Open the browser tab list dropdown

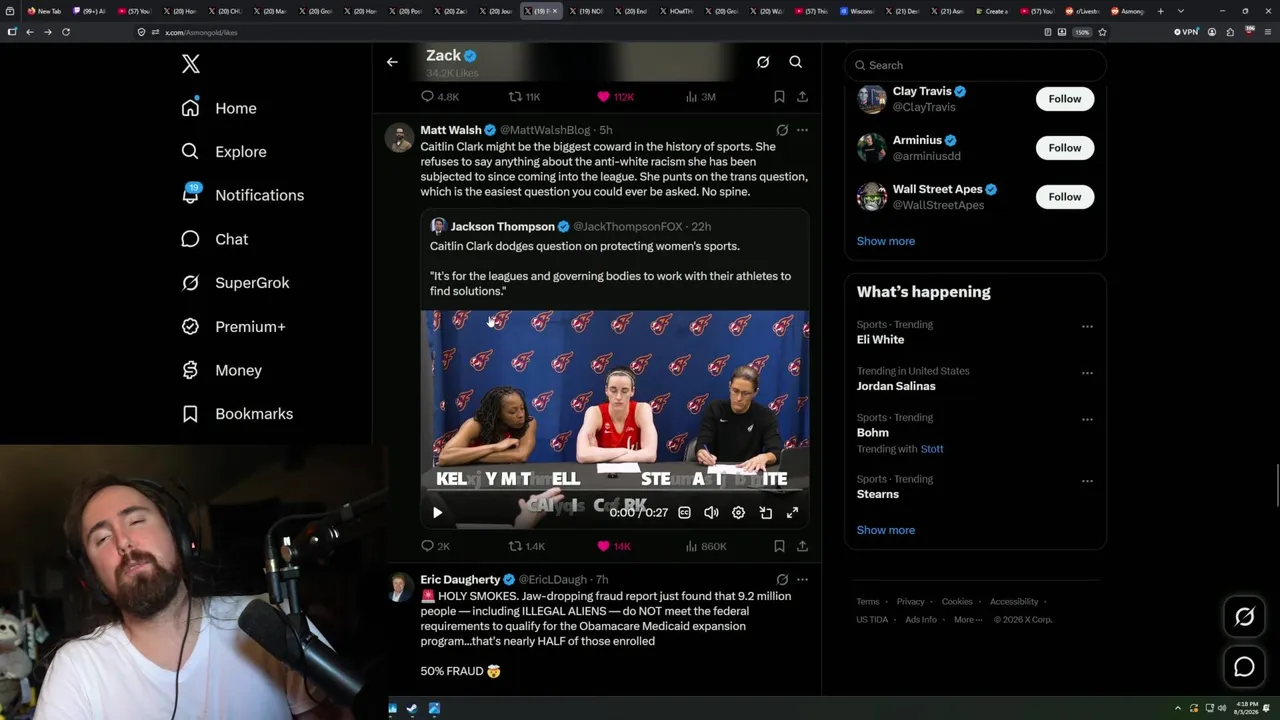pos(1181,11)
